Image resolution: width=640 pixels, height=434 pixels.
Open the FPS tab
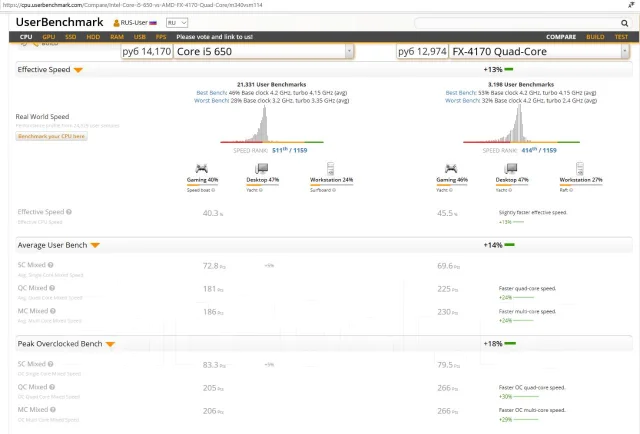[x=161, y=37]
